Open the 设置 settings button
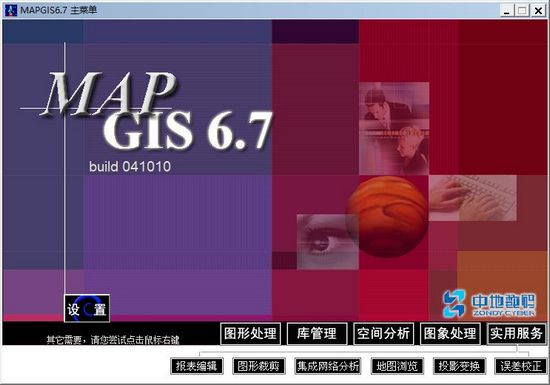550x385 pixels. pos(87,309)
